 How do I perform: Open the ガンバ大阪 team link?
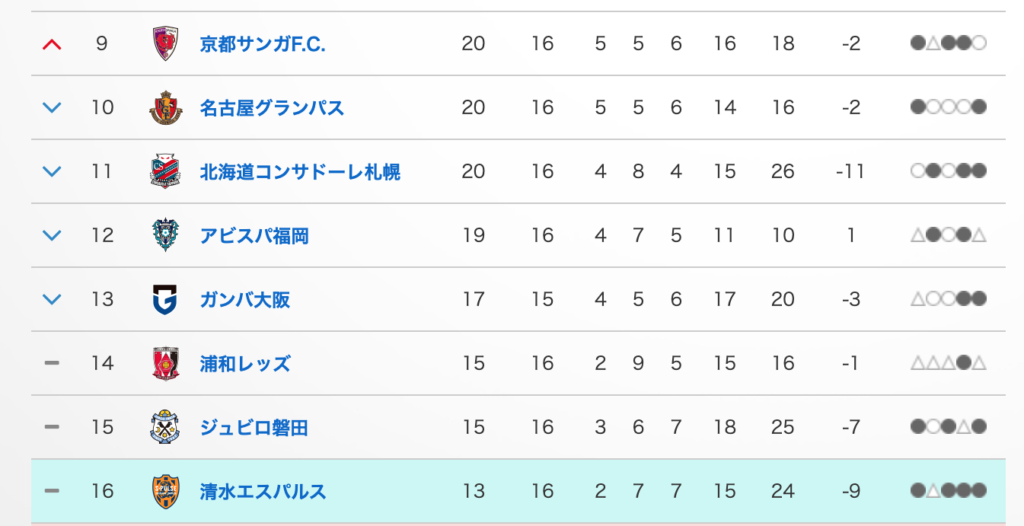pos(245,300)
